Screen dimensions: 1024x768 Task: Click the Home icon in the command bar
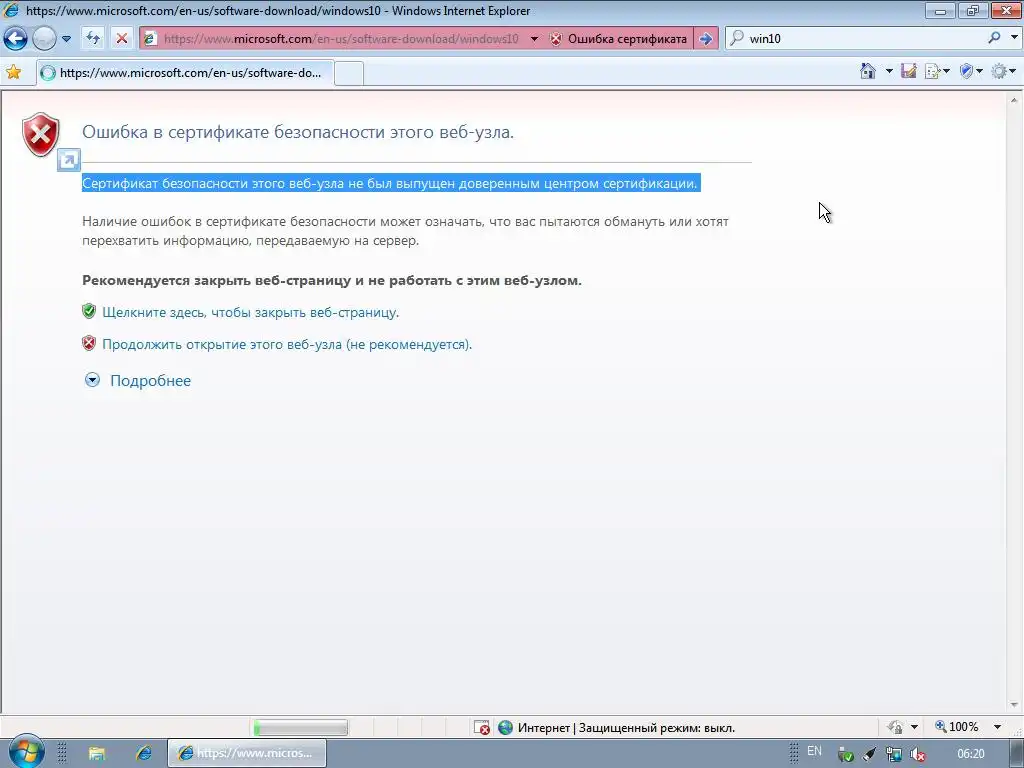[867, 71]
